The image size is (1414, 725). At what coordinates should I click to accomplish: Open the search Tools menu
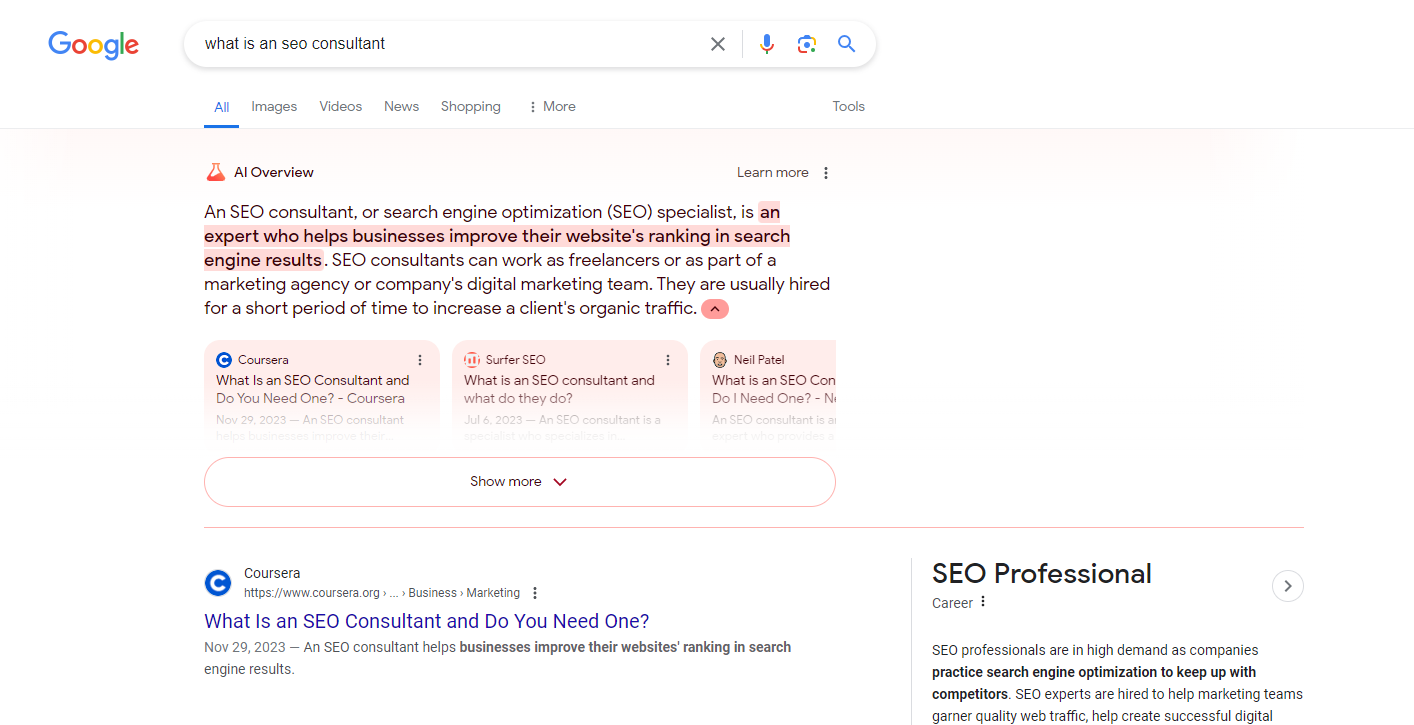[848, 106]
